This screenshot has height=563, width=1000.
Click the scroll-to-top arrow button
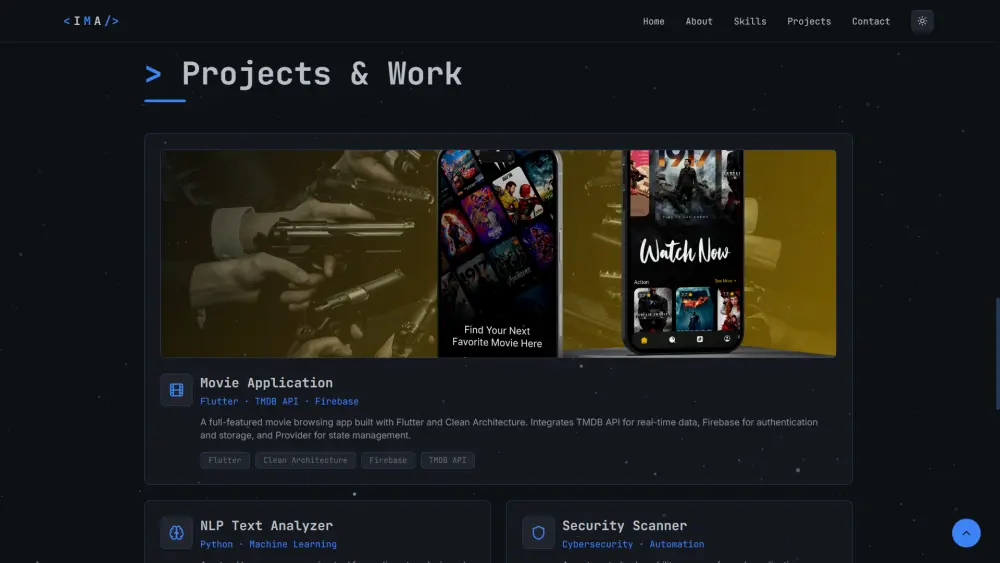point(966,533)
